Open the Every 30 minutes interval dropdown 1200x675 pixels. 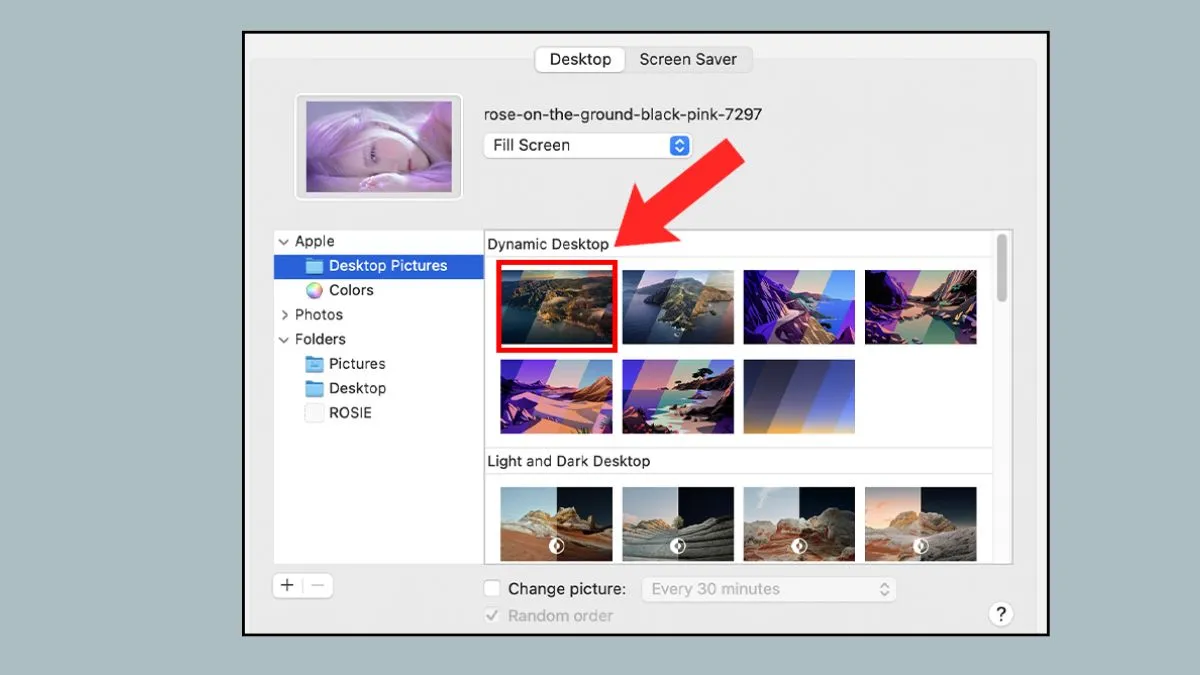[x=769, y=589]
